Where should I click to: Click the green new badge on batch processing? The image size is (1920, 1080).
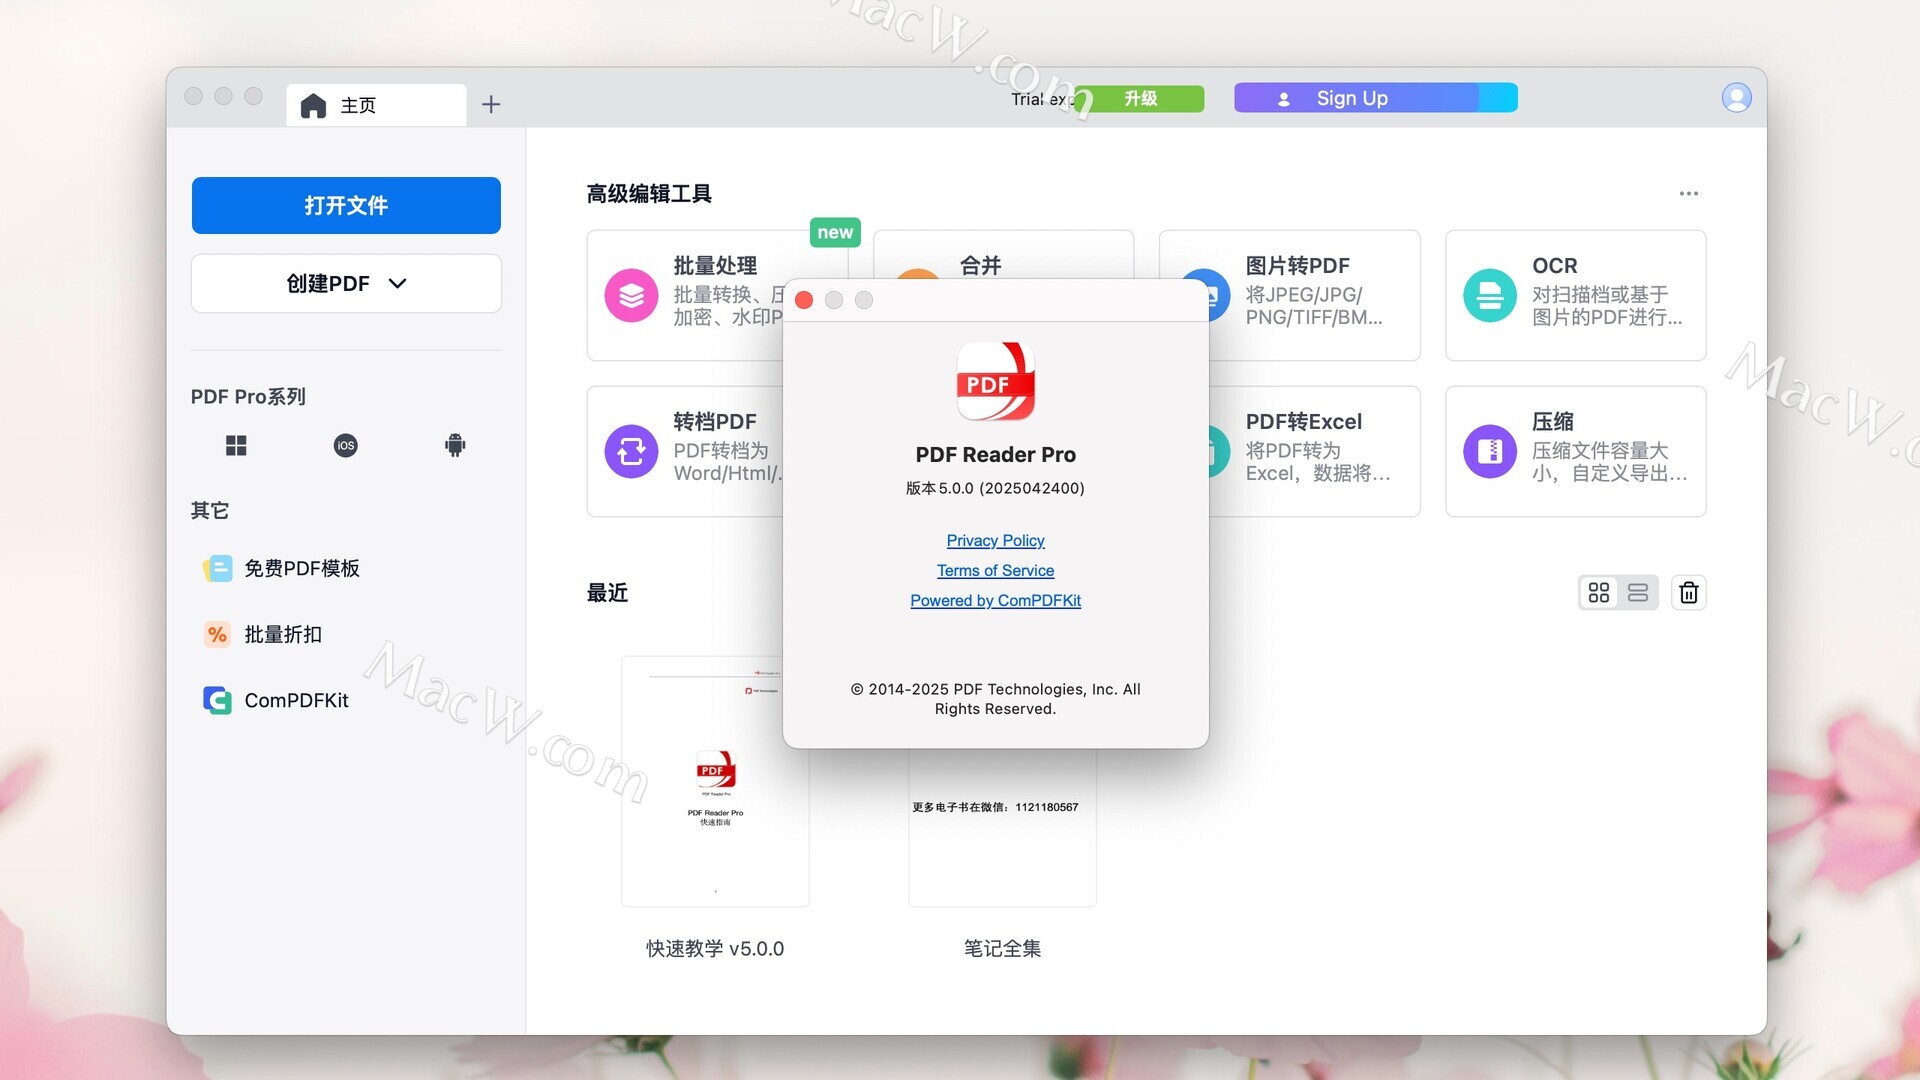tap(835, 233)
